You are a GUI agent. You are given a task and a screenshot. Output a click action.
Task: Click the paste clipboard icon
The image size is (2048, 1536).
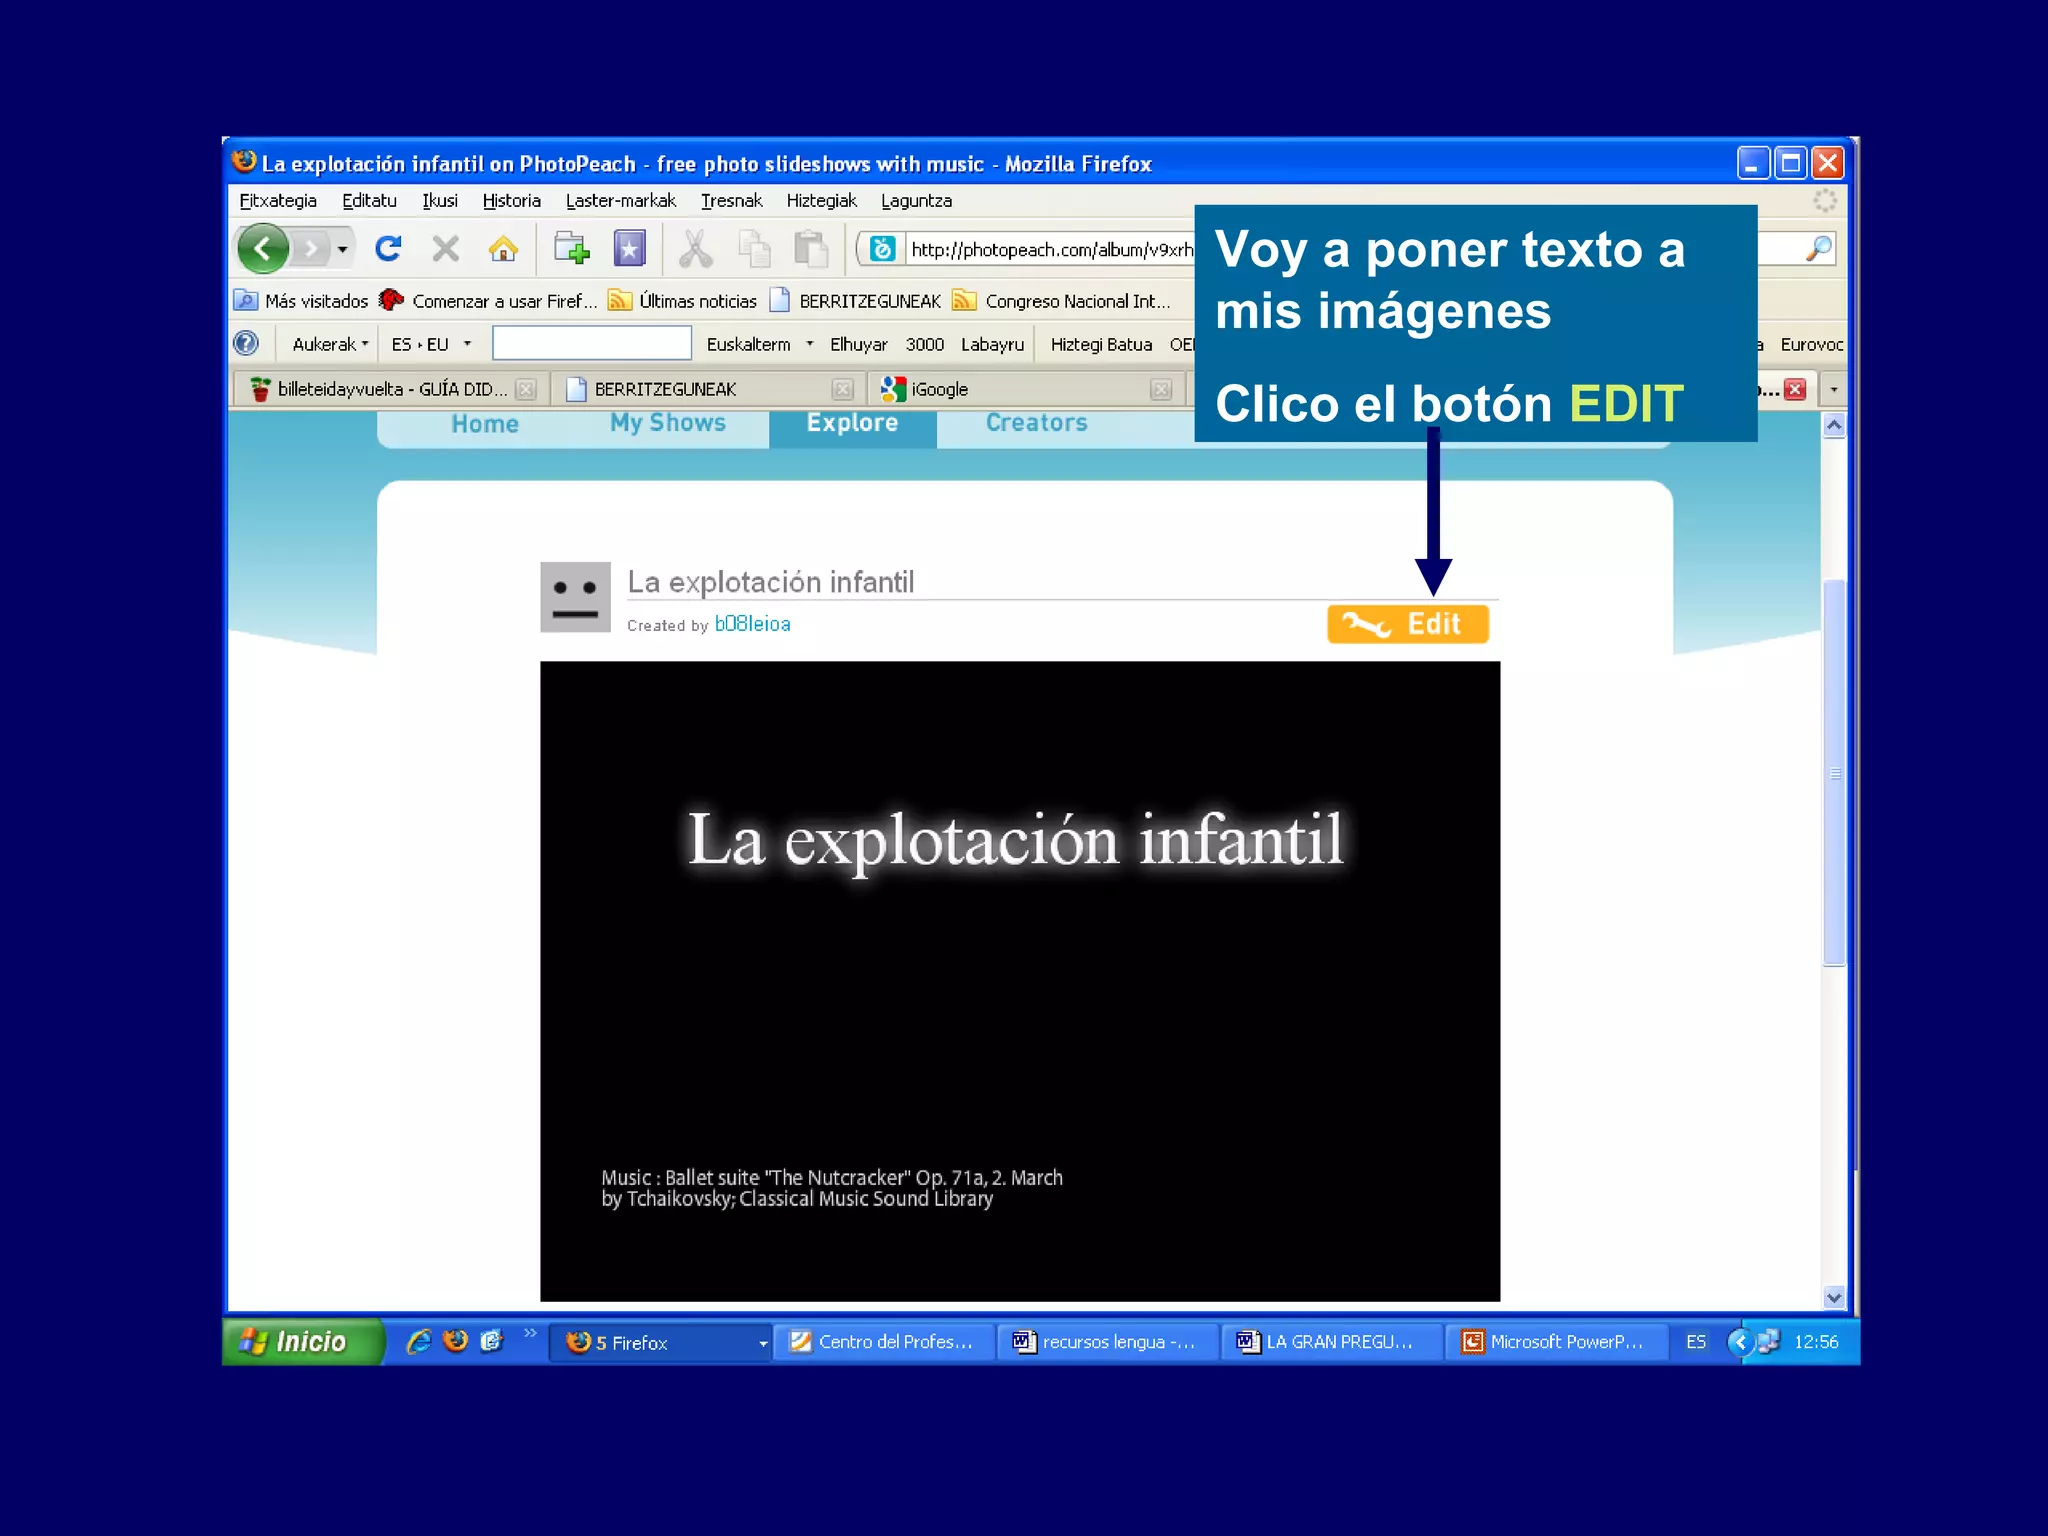pos(811,248)
